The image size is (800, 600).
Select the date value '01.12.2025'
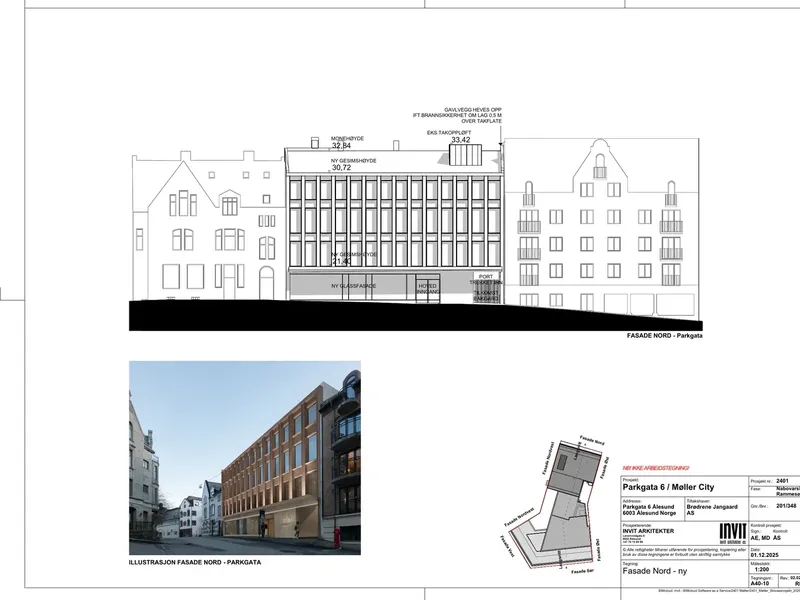(x=765, y=556)
